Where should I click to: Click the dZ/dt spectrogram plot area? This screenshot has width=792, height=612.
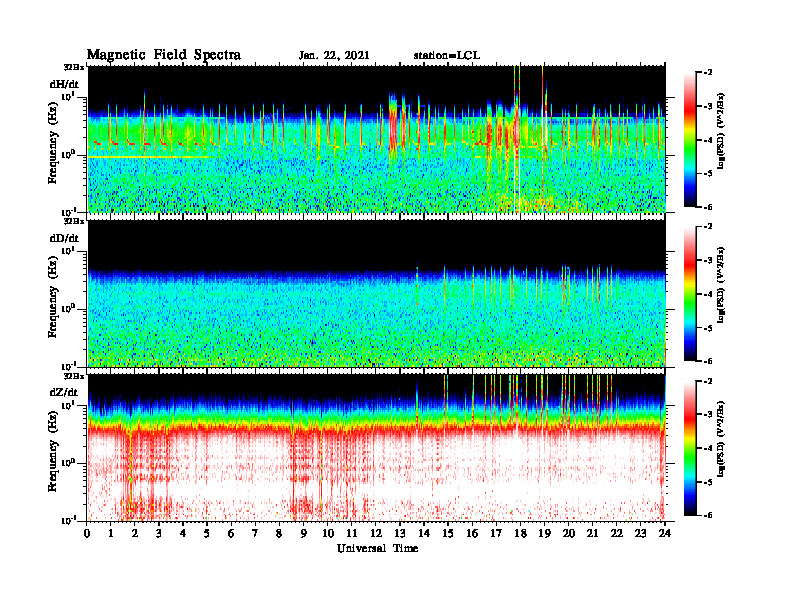[377, 448]
